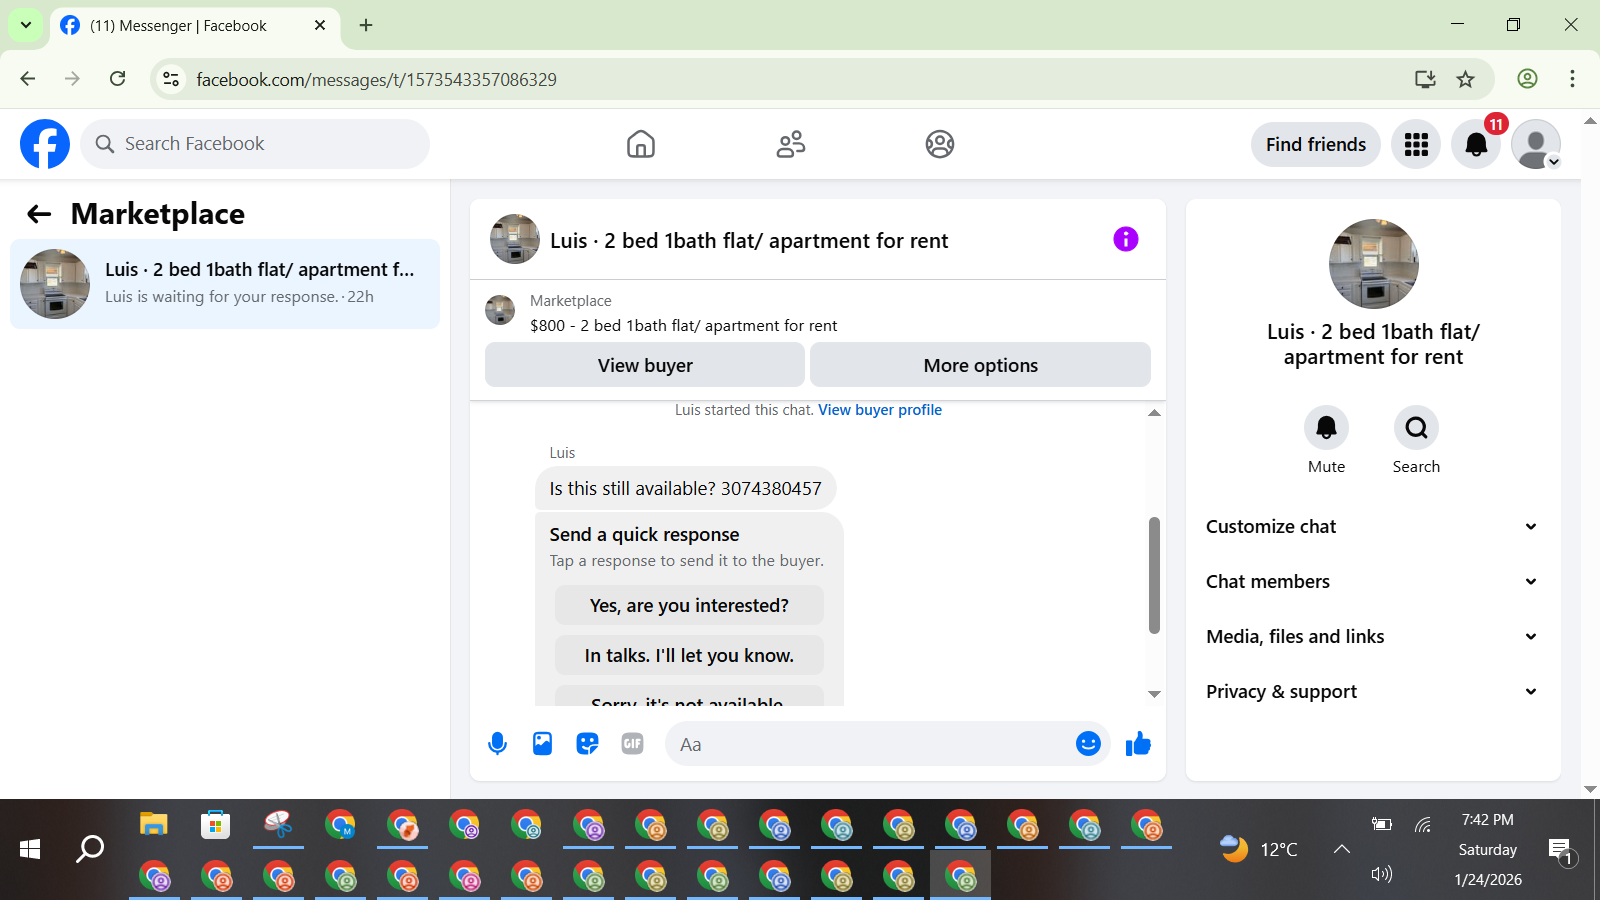The image size is (1600, 900).
Task: Click the Aa message input field
Action: click(868, 744)
